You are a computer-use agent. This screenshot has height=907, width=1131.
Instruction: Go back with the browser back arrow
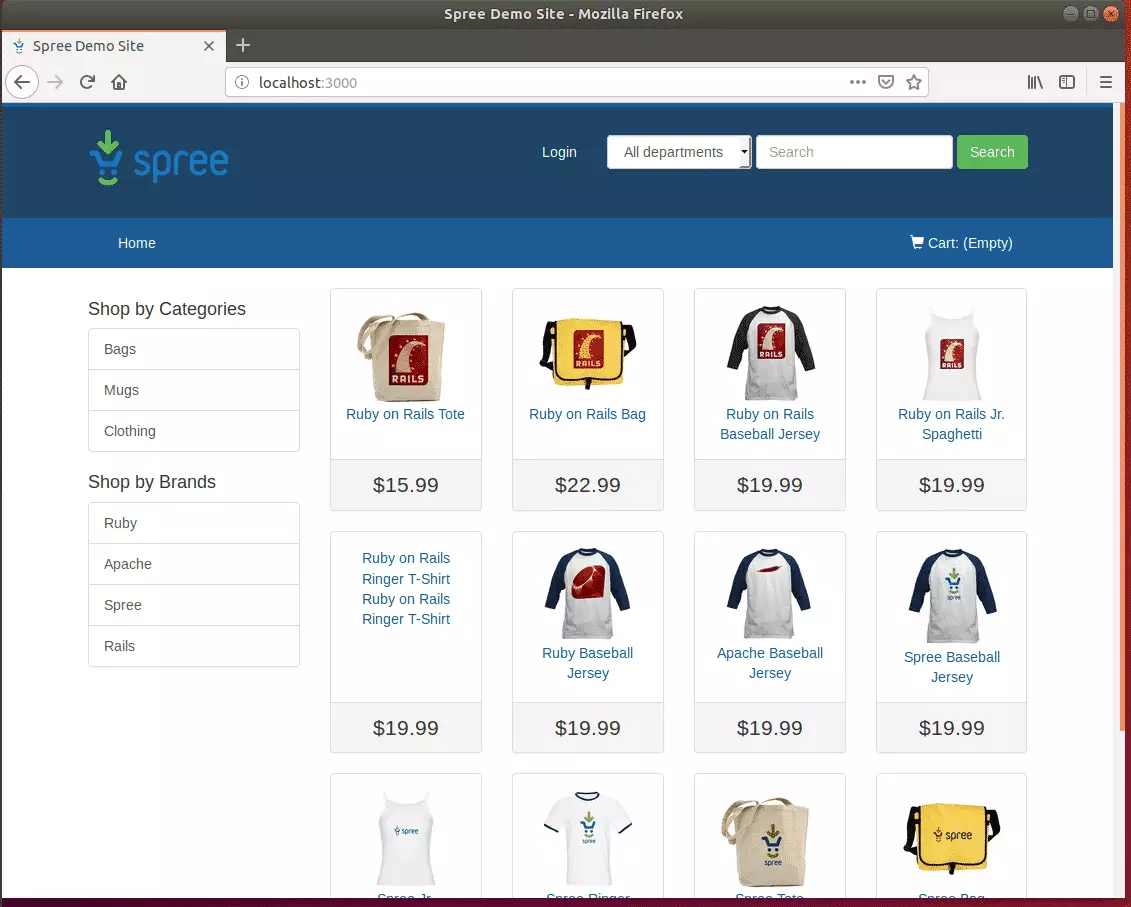click(x=22, y=82)
